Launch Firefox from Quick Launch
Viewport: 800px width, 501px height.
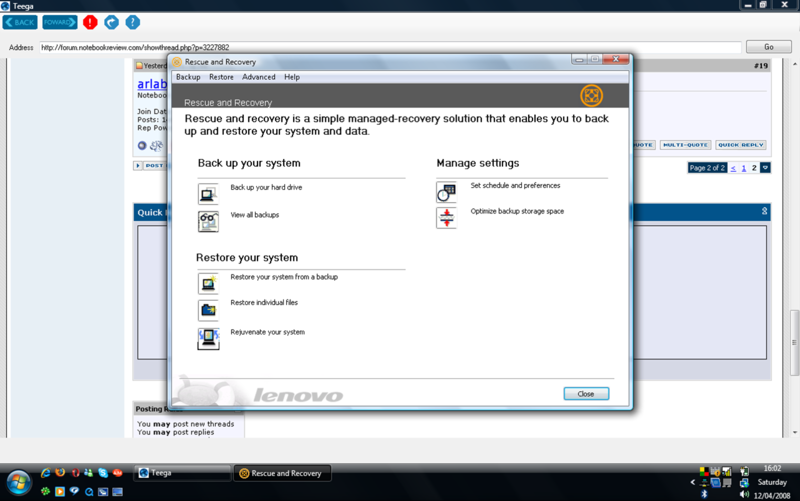click(60, 472)
